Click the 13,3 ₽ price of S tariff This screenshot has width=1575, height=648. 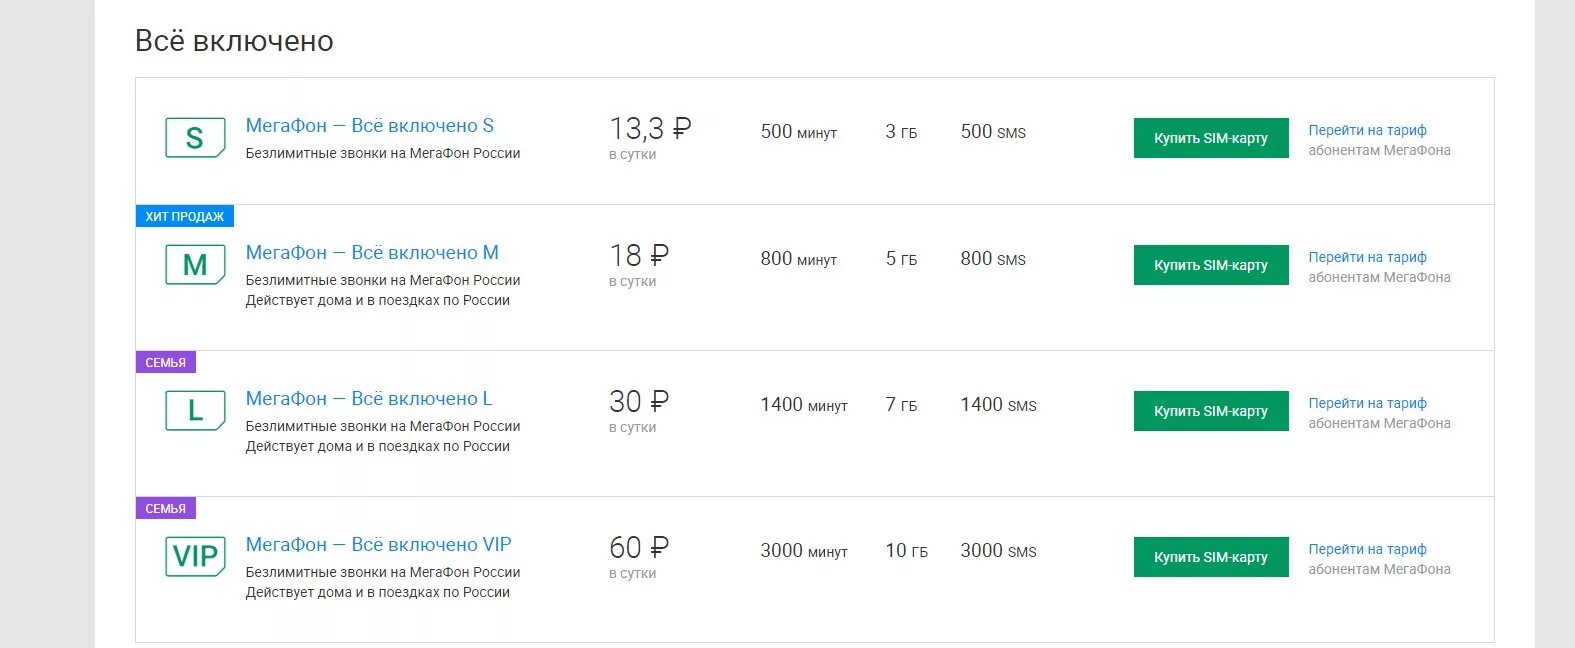coord(650,128)
